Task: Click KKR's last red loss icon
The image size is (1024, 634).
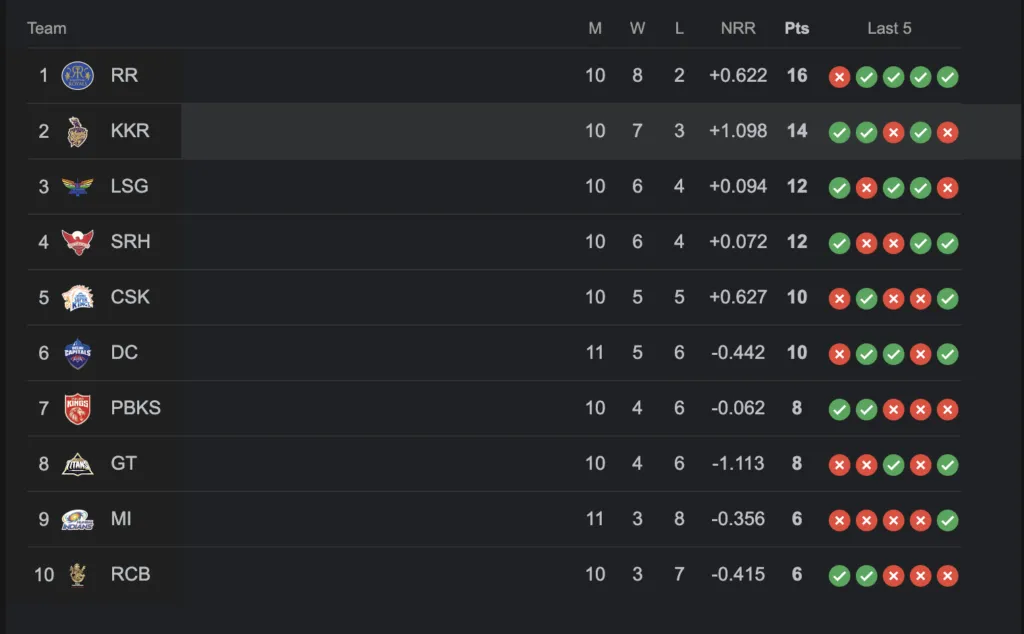Action: click(948, 133)
